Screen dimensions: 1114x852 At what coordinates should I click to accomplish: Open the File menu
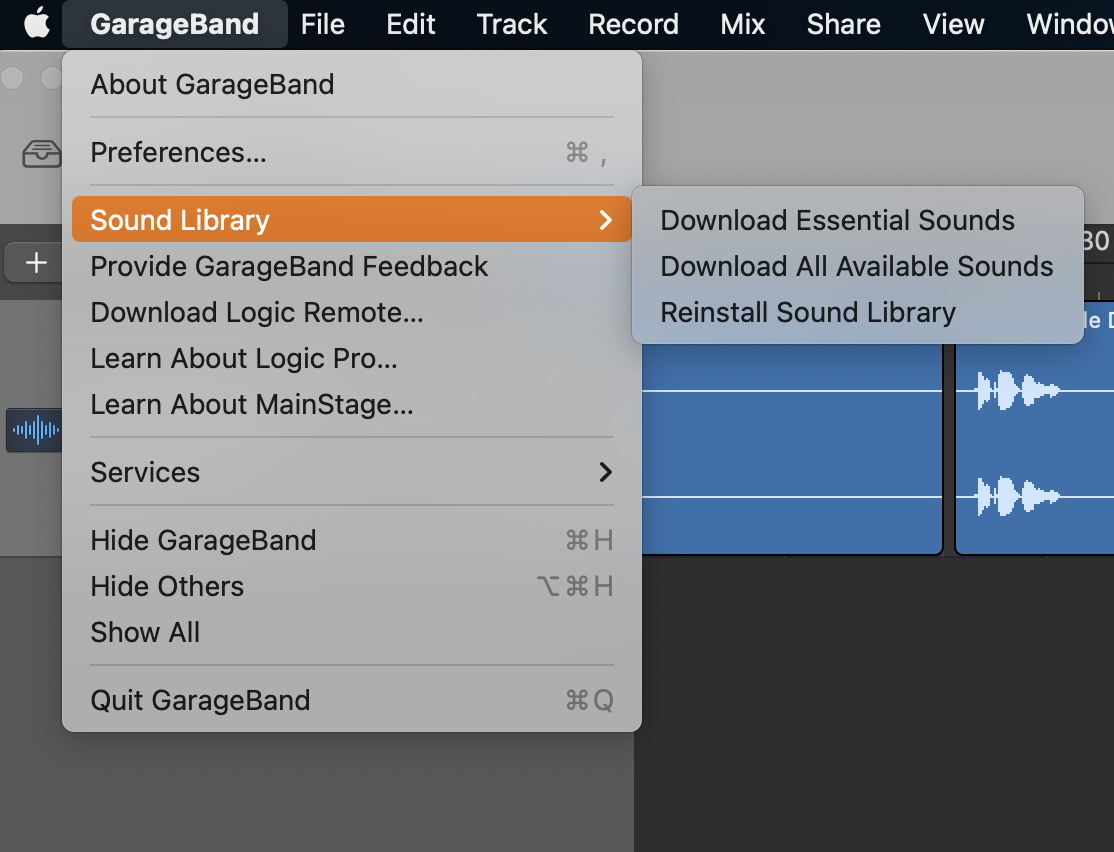click(323, 24)
